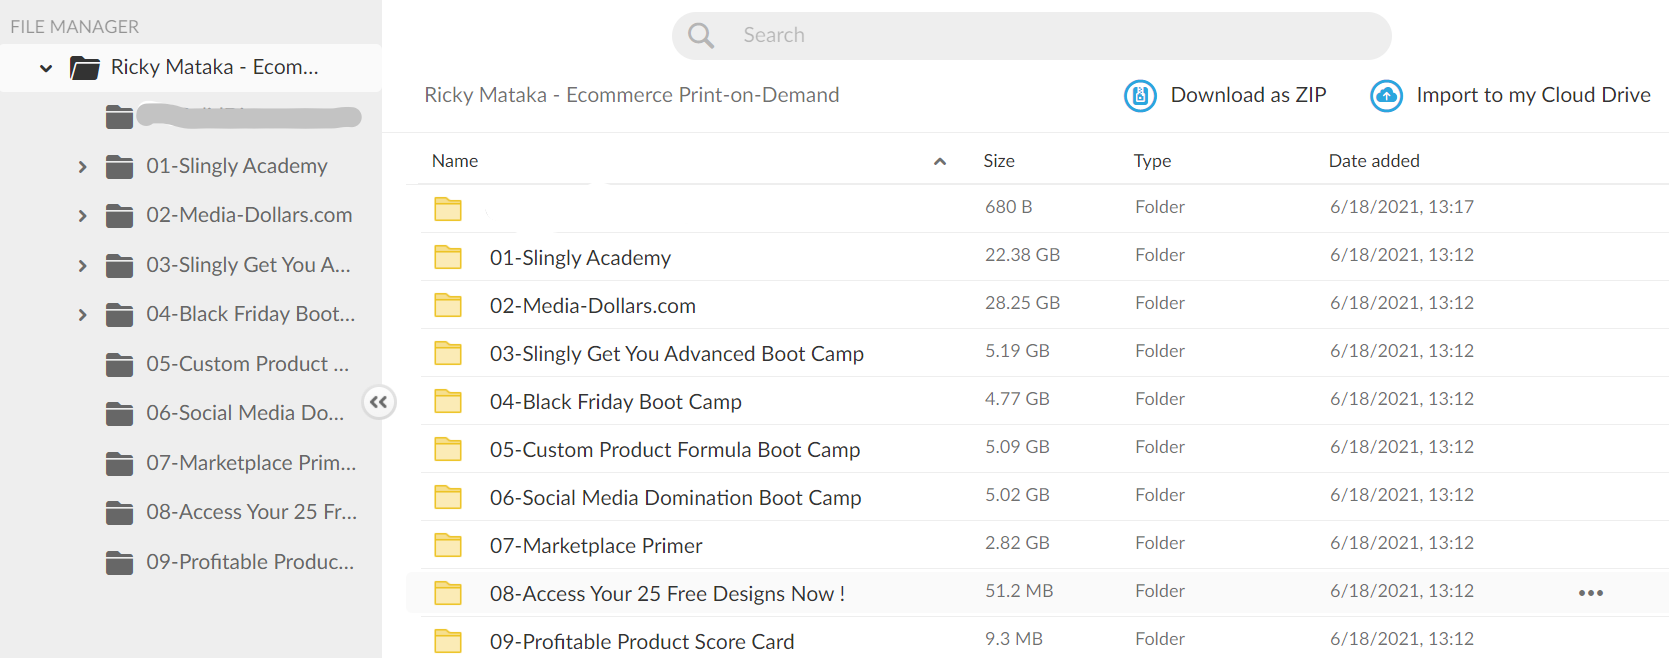Click 04-Black Friday Boot Camp name
The image size is (1669, 658).
coord(616,402)
